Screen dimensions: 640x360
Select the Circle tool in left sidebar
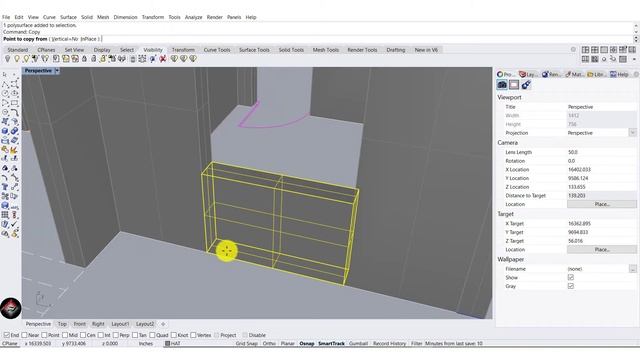point(5,93)
